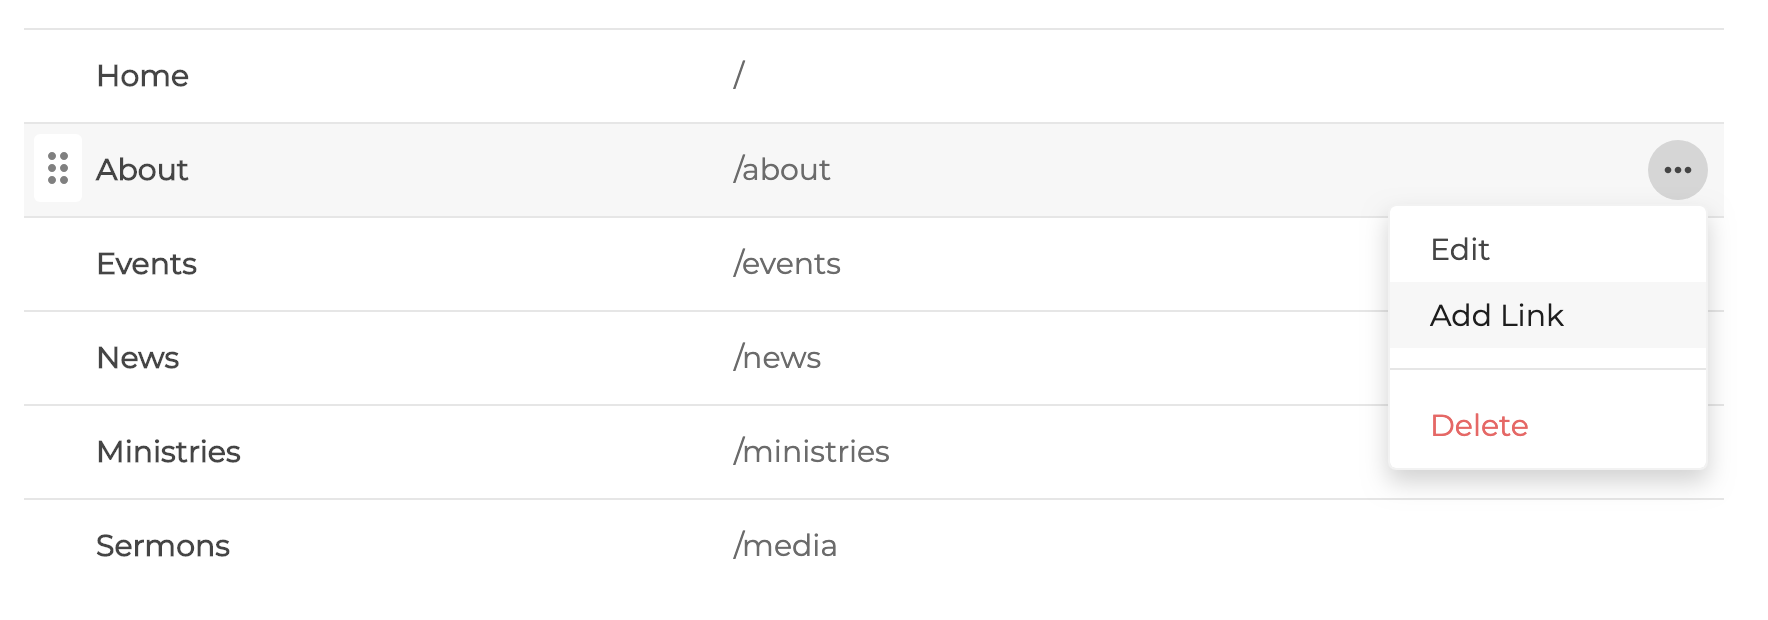
Task: Select the Events navigation label
Action: tap(146, 264)
